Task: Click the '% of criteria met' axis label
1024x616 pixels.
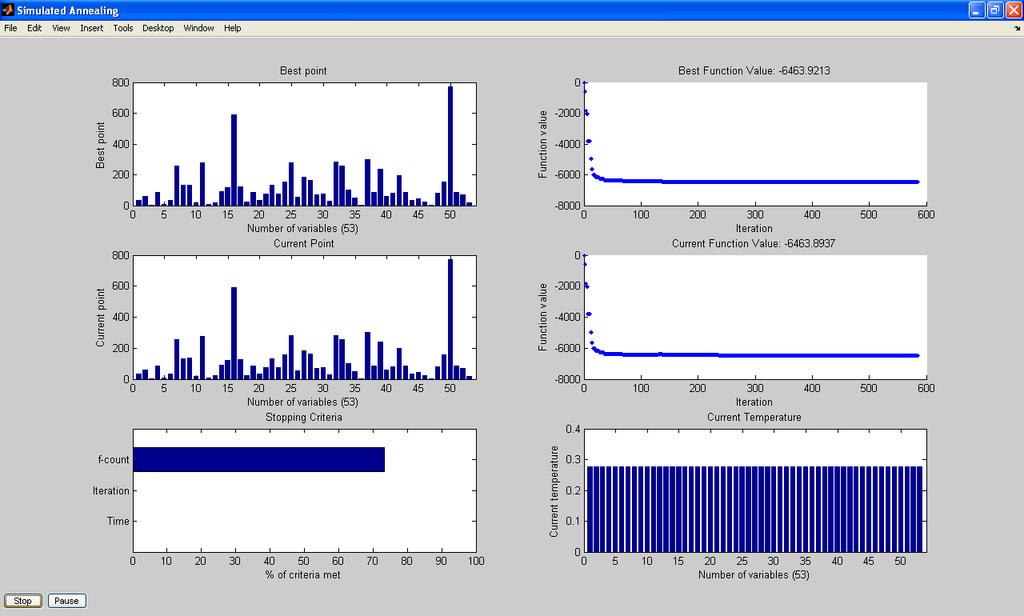Action: coord(303,575)
